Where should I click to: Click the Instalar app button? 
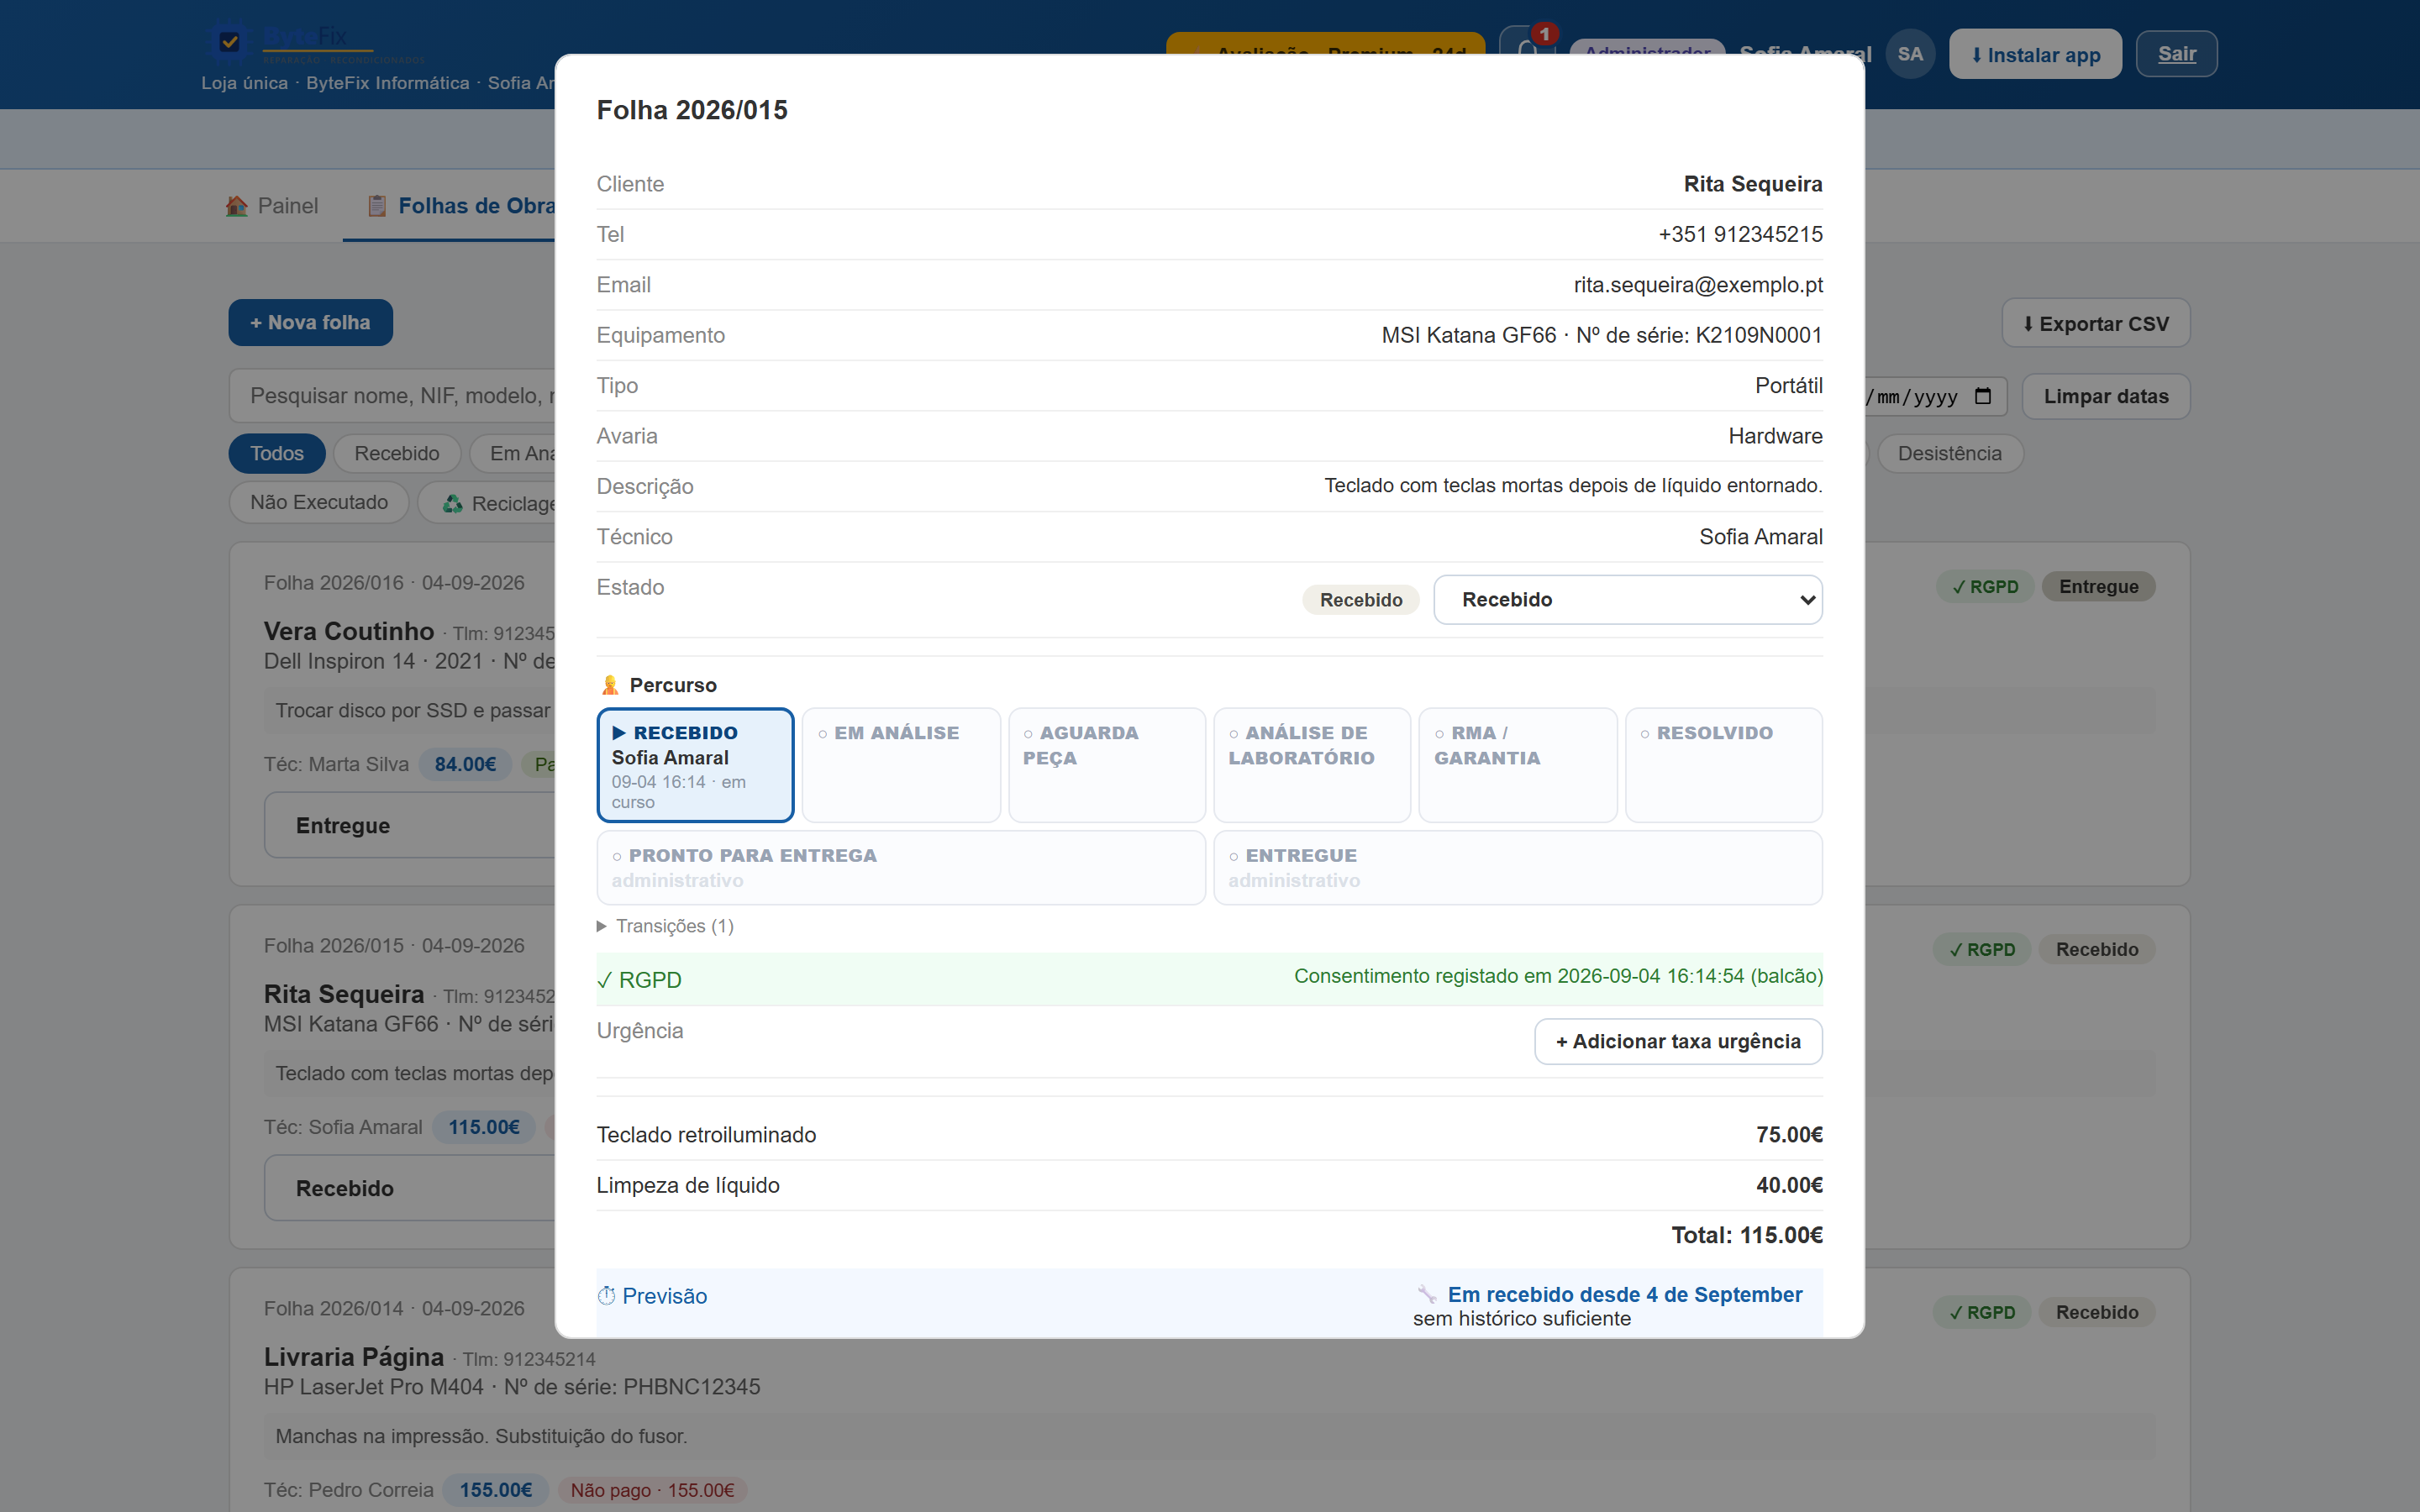[x=2034, y=55]
